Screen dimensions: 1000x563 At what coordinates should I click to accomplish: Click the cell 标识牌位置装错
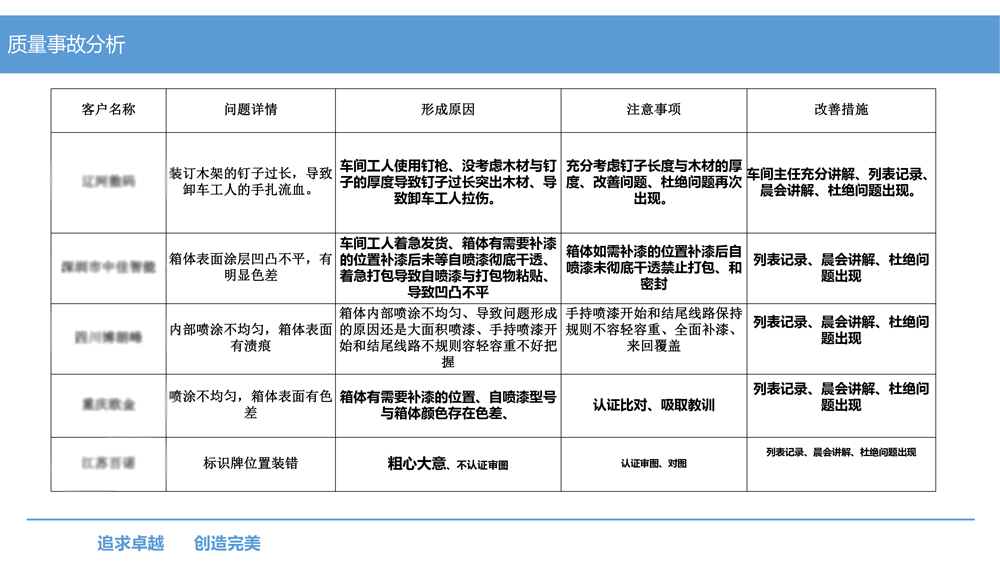(251, 464)
